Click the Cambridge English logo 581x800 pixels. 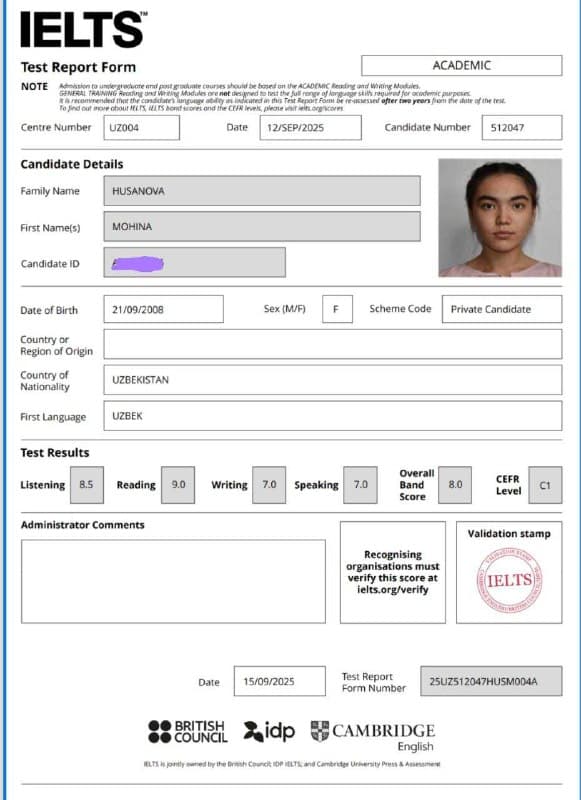click(373, 736)
